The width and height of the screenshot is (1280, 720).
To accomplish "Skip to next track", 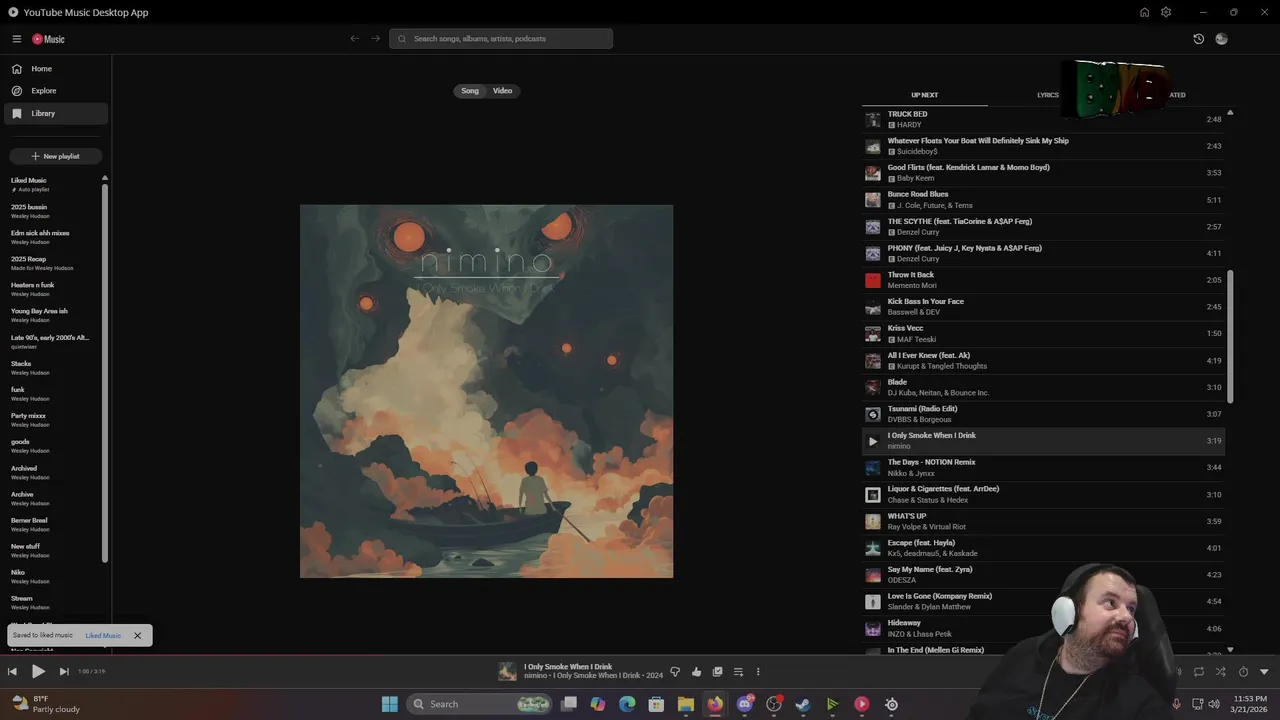I will [x=63, y=672].
